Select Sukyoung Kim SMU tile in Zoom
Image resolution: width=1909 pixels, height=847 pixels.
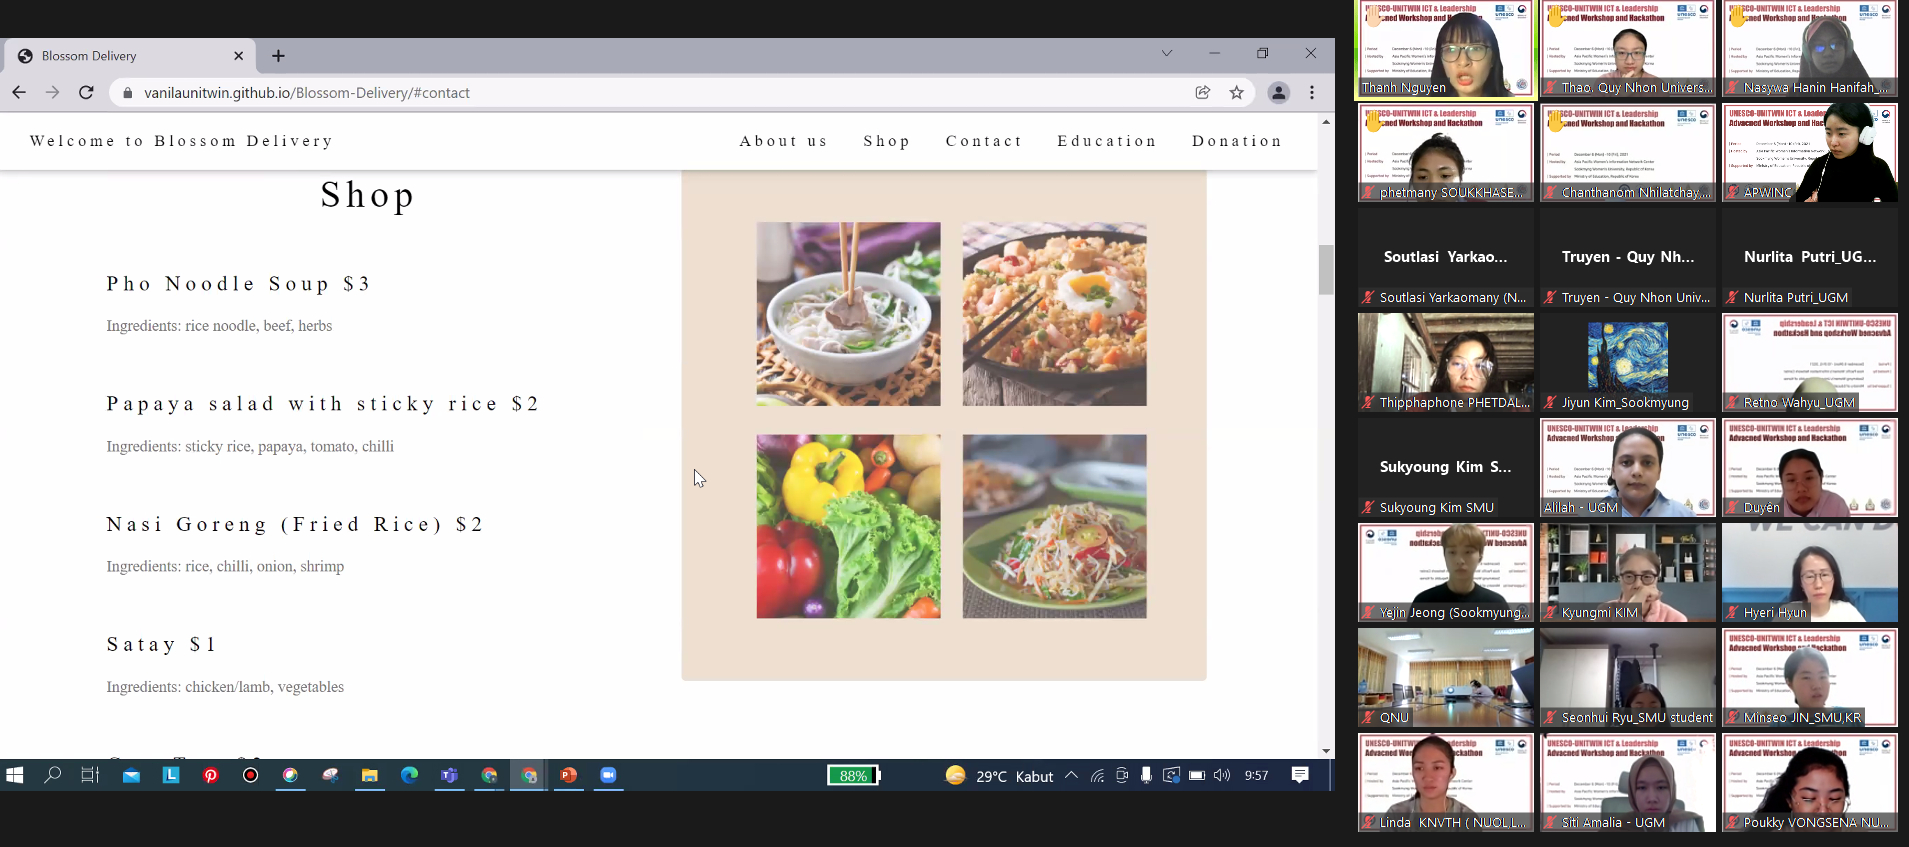pyautogui.click(x=1445, y=468)
